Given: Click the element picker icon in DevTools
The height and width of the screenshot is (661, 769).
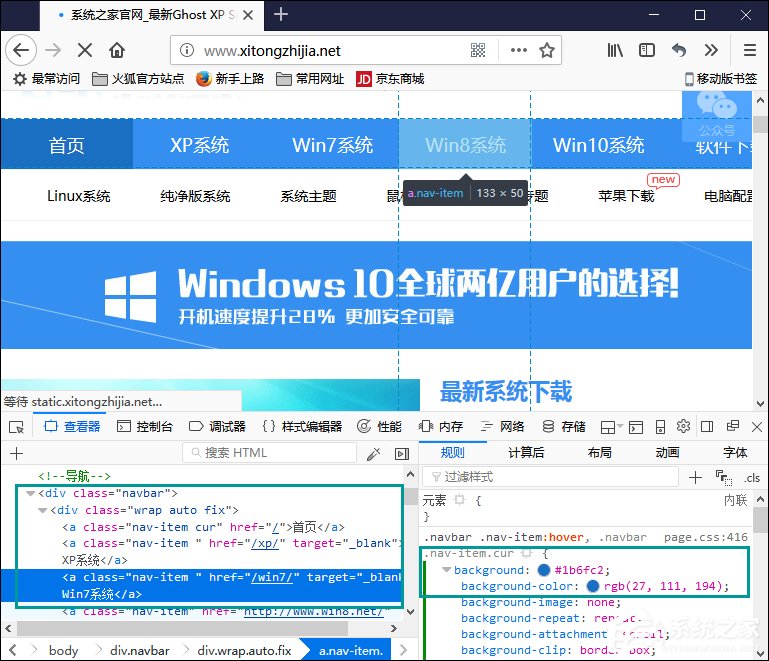Looking at the screenshot, I should (x=17, y=427).
